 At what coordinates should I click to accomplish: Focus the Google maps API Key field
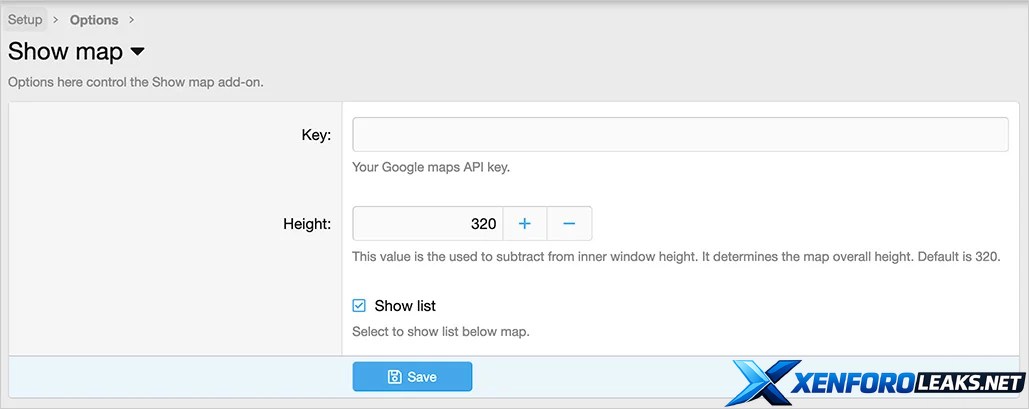(680, 135)
